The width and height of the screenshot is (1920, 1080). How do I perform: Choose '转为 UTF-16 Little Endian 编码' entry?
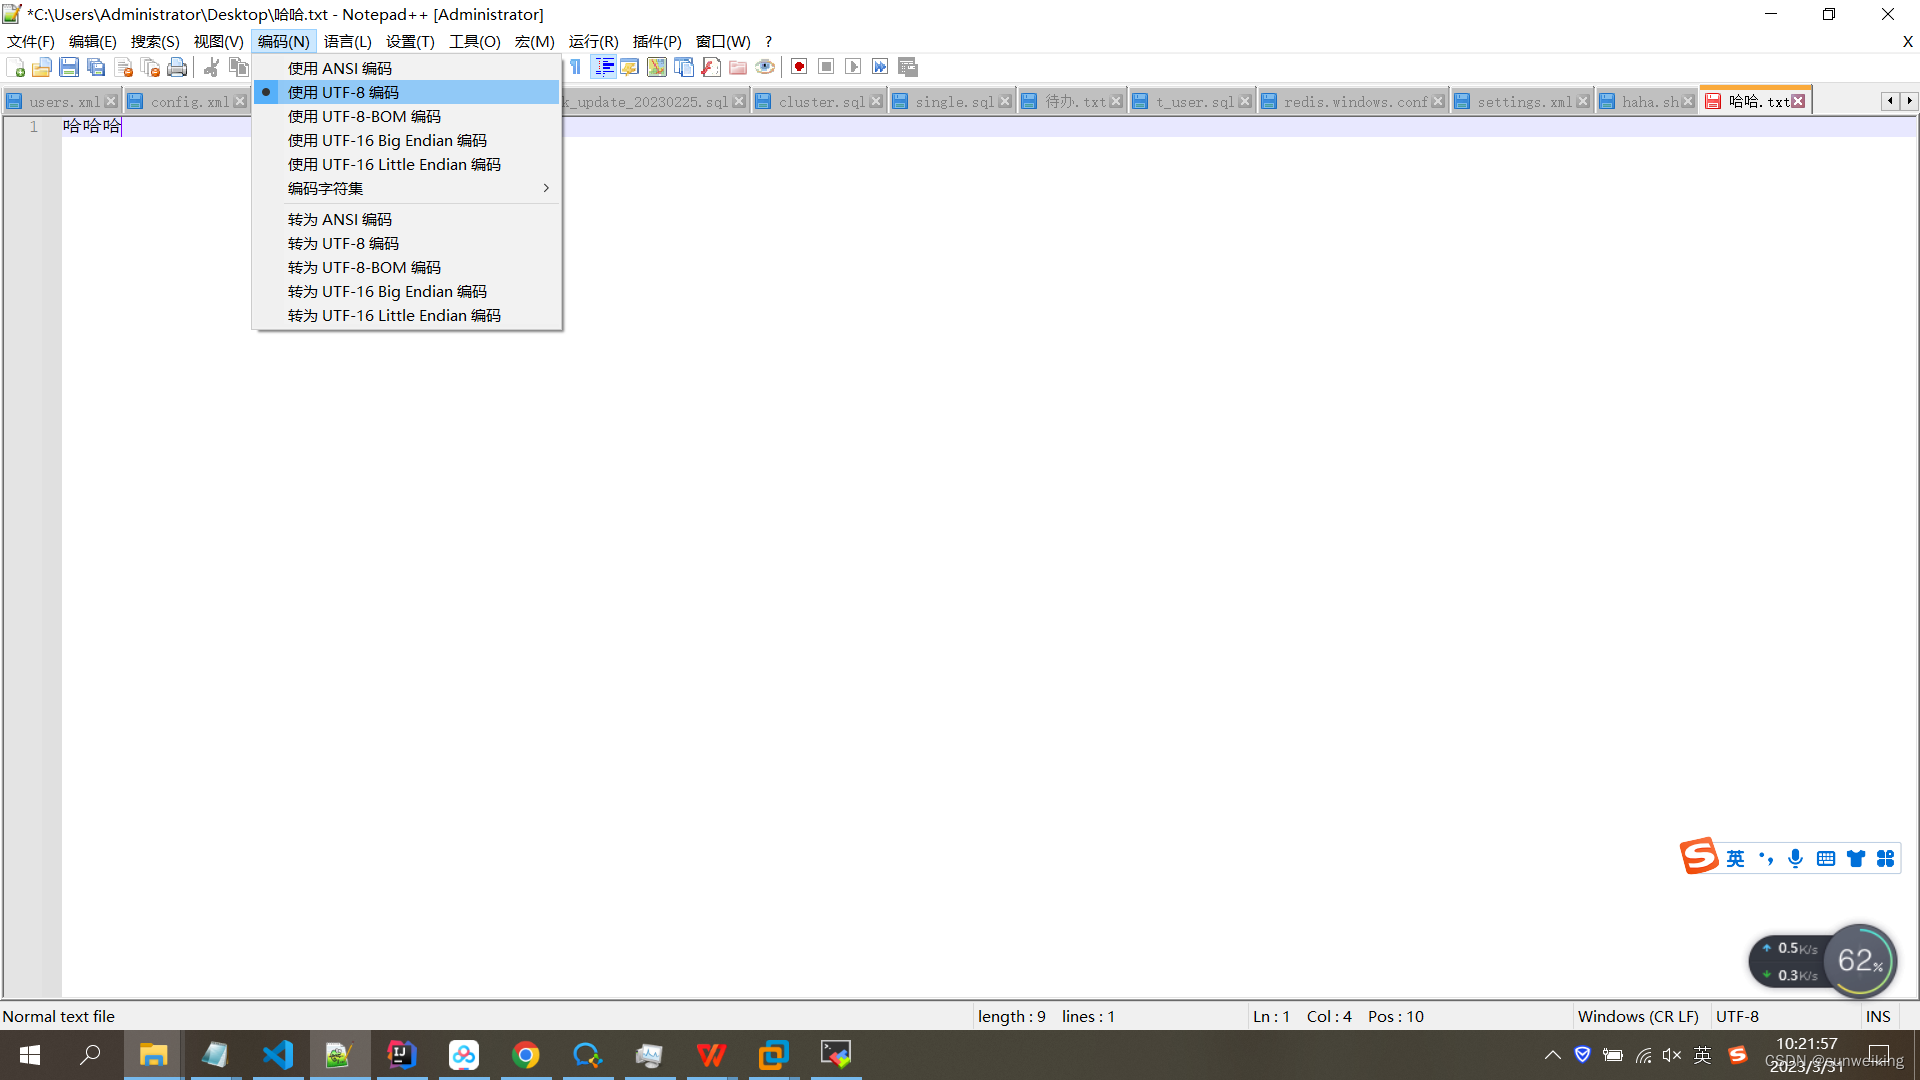[x=406, y=315]
